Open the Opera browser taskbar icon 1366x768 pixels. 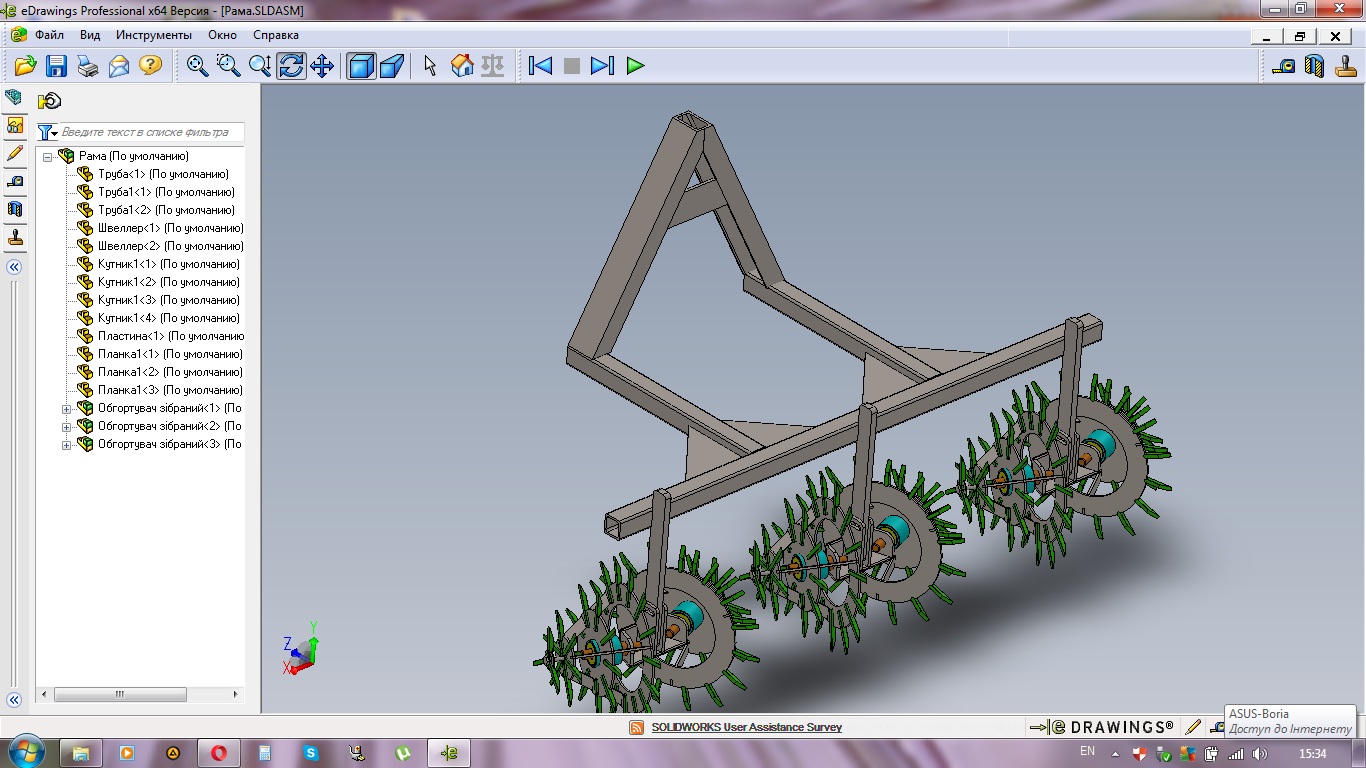218,752
